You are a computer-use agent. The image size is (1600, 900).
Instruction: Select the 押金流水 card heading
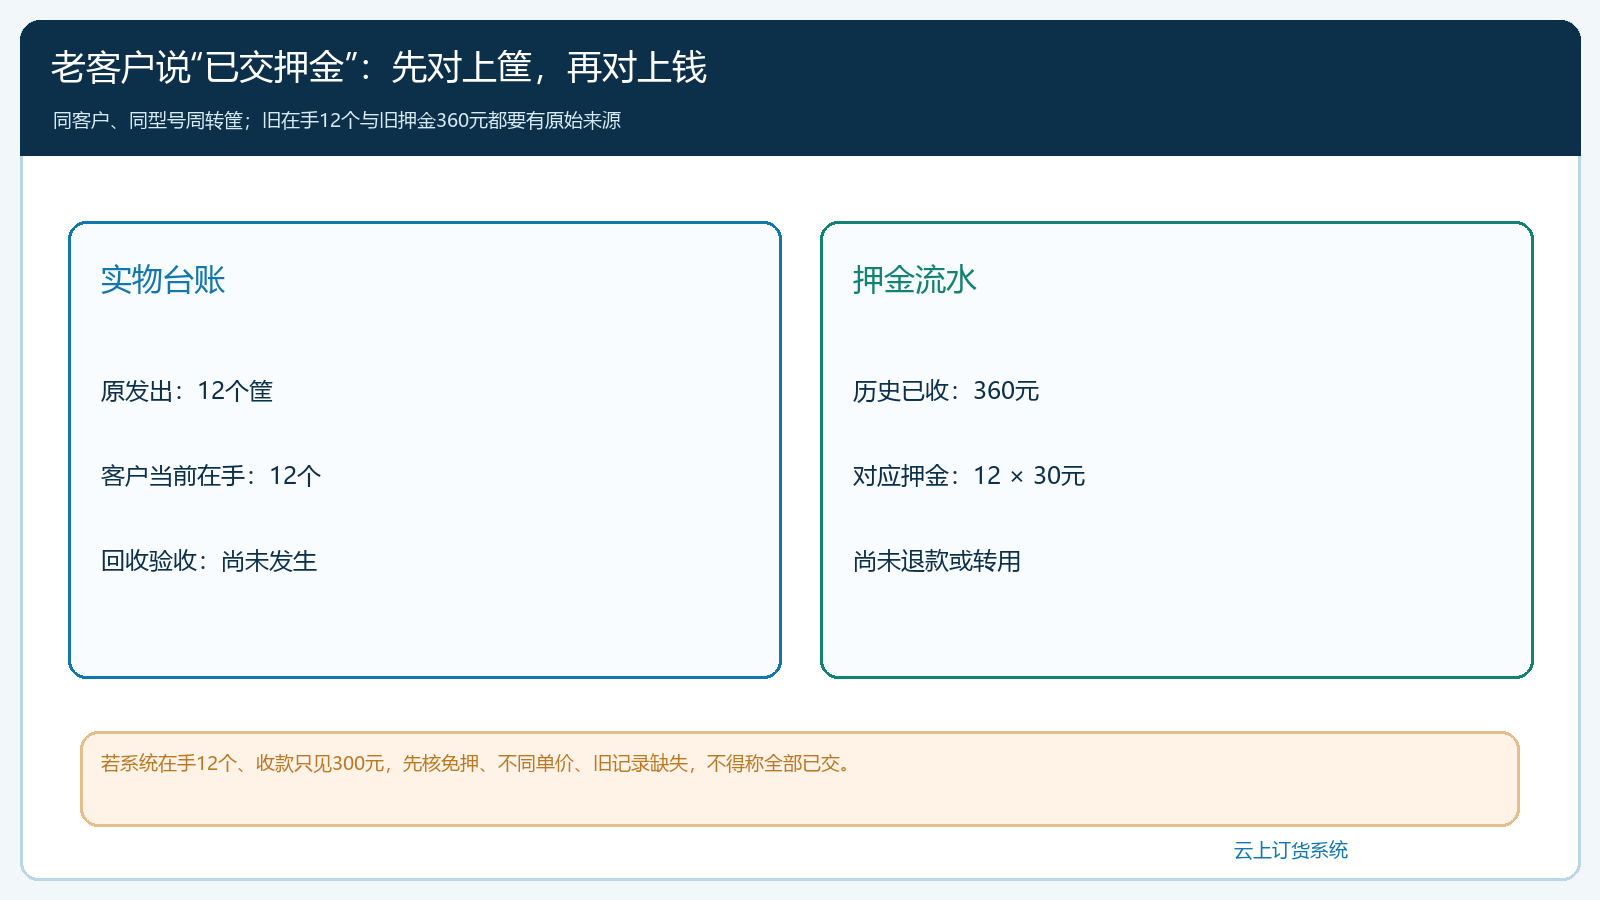pos(915,280)
